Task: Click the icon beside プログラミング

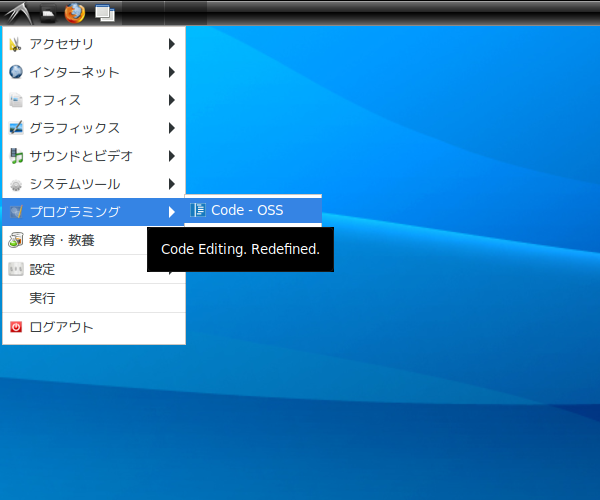Action: click(x=16, y=212)
